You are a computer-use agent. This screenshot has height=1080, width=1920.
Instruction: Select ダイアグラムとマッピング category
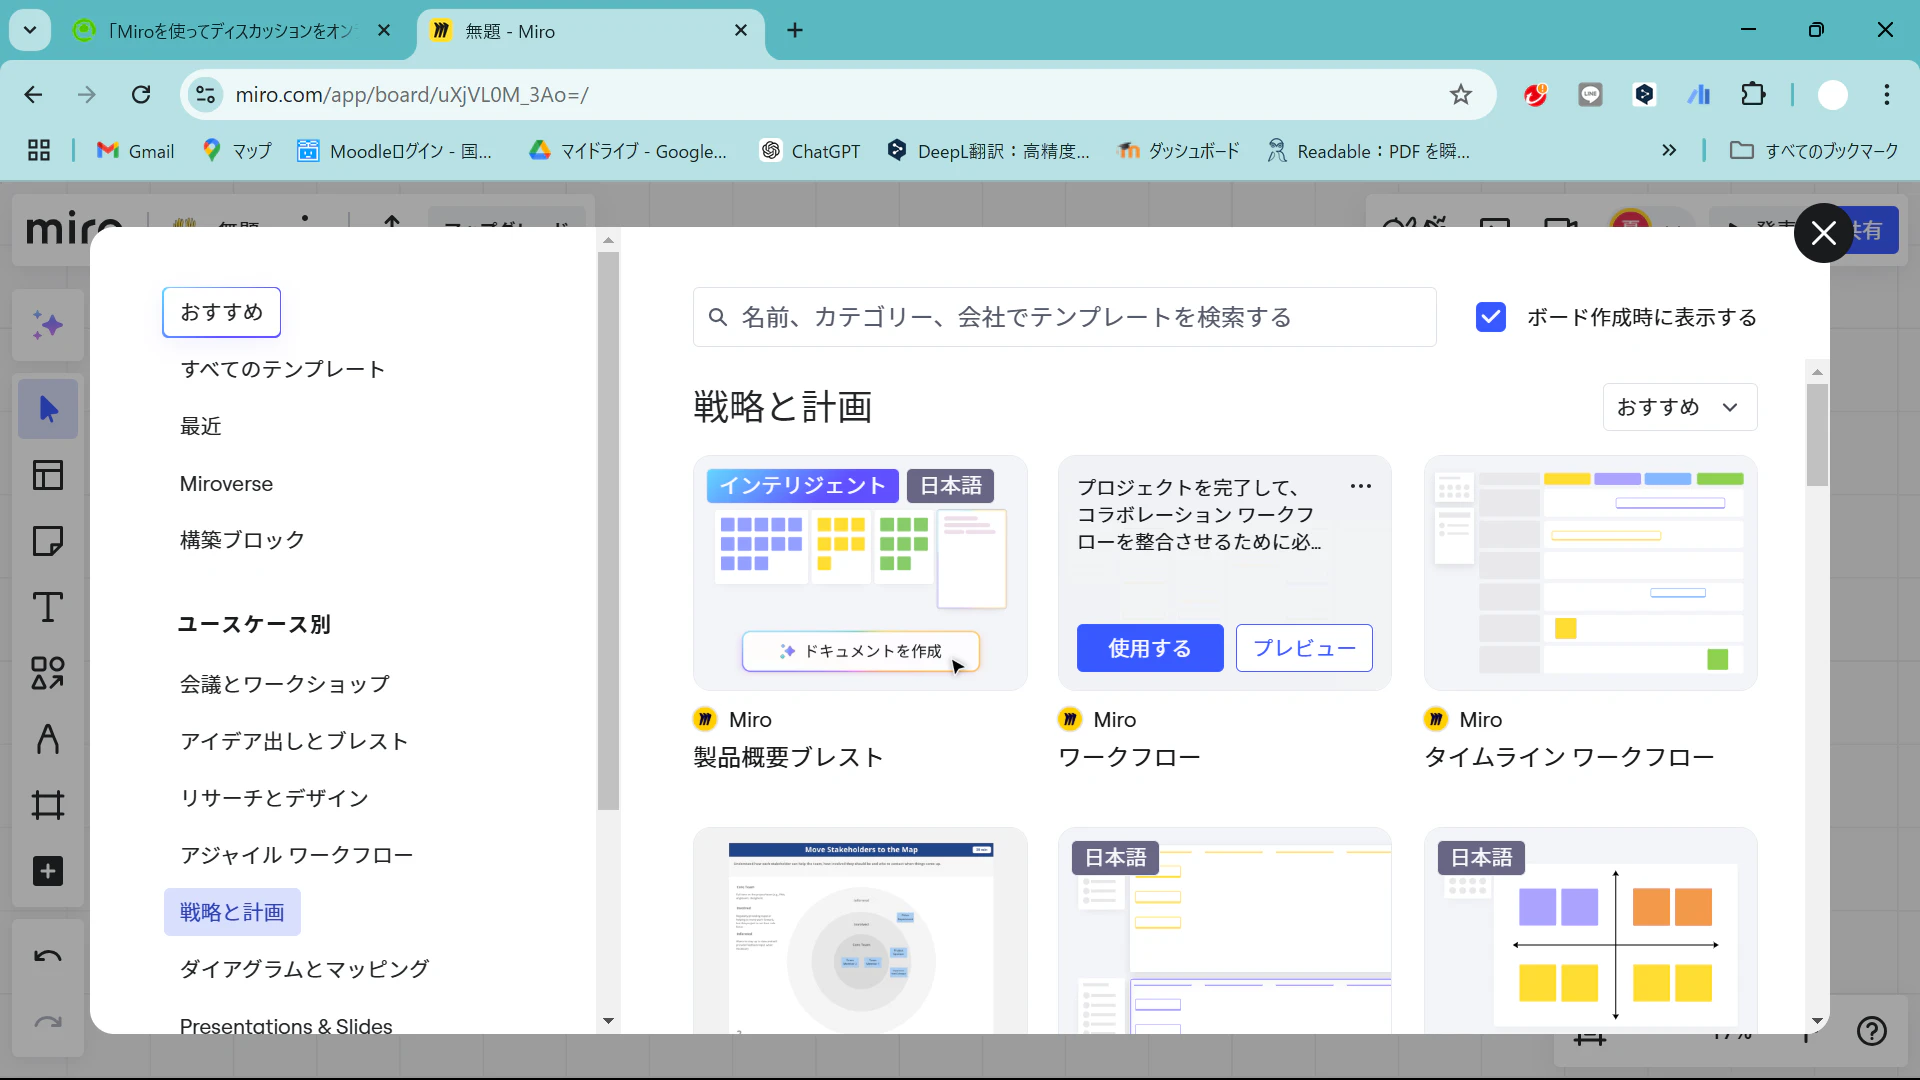tap(304, 970)
